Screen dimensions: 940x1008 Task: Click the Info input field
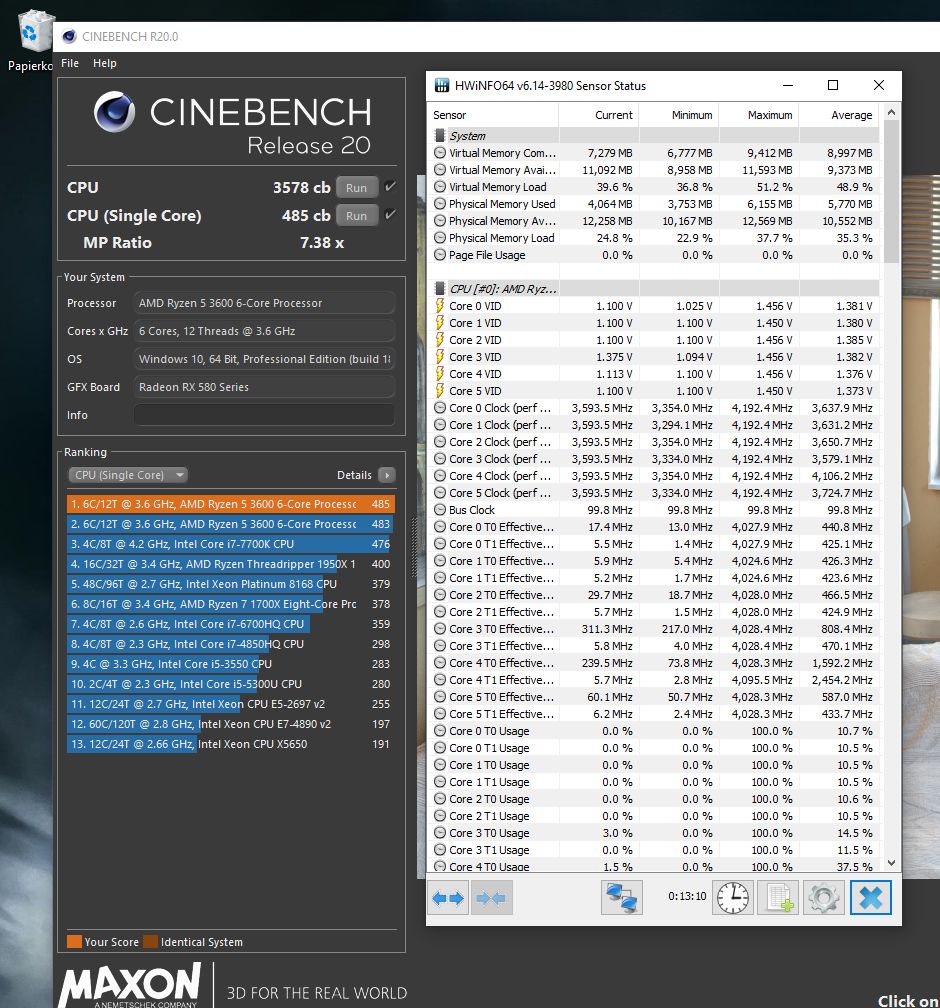tap(264, 415)
